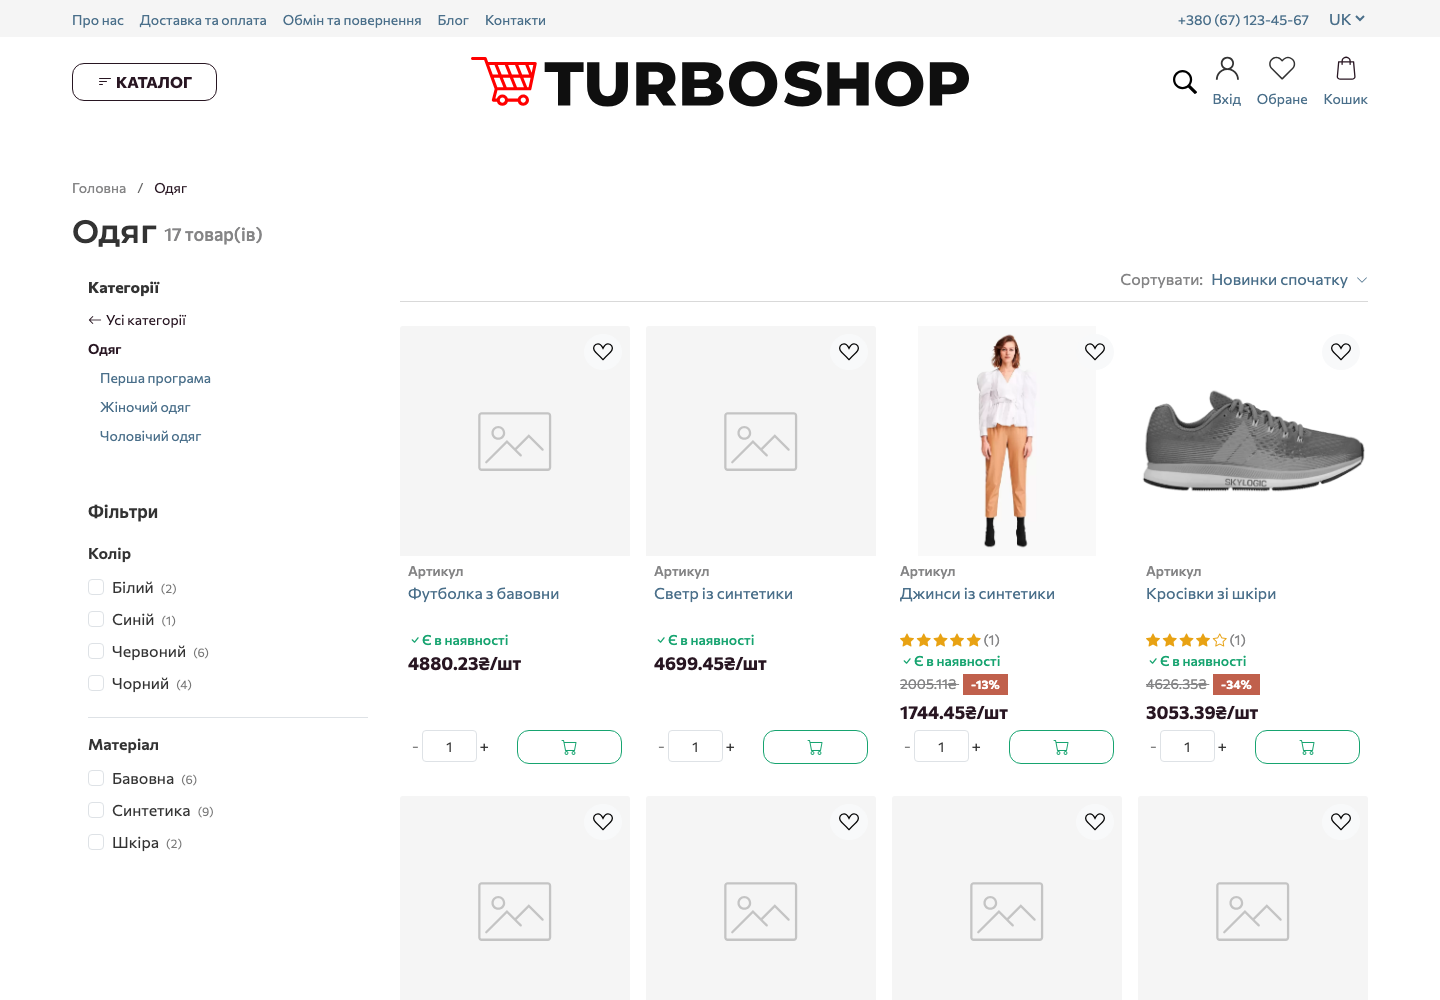Enable the Шкіра material filter

coord(96,842)
